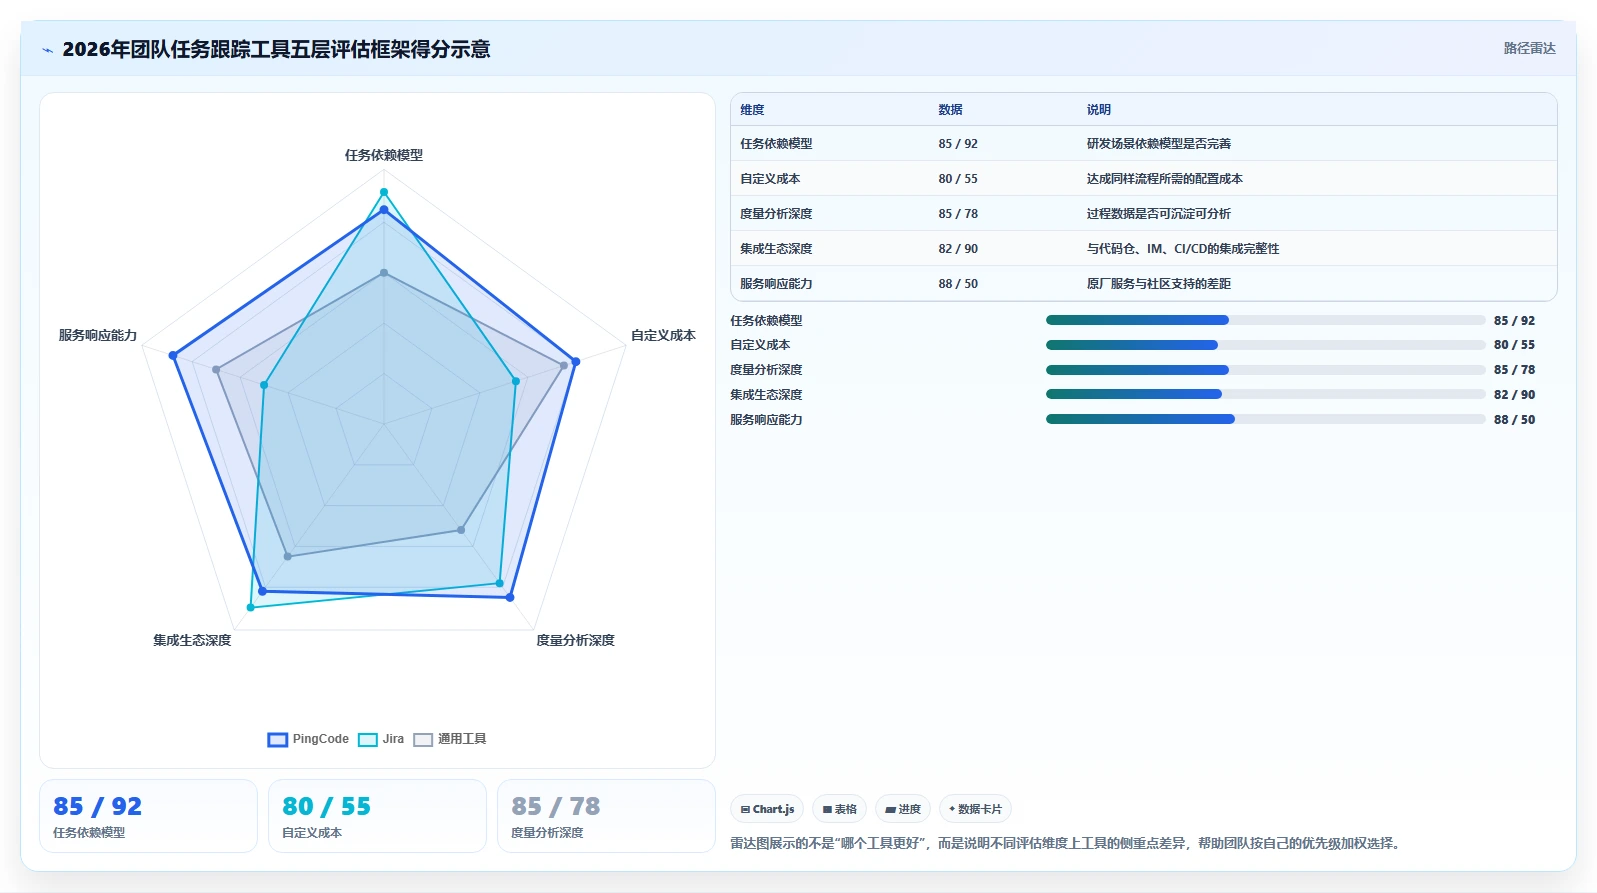The height and width of the screenshot is (893, 1597).
Task: Click description 原厂服务与社区支持的差距
Action: (x=1159, y=284)
